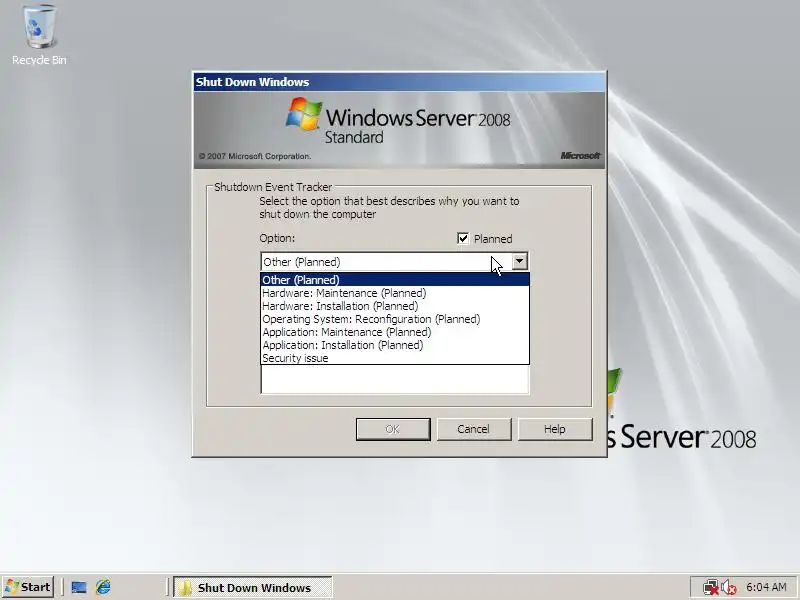Choose Application: Maintenance (Planned)
The height and width of the screenshot is (600, 800).
pos(395,332)
